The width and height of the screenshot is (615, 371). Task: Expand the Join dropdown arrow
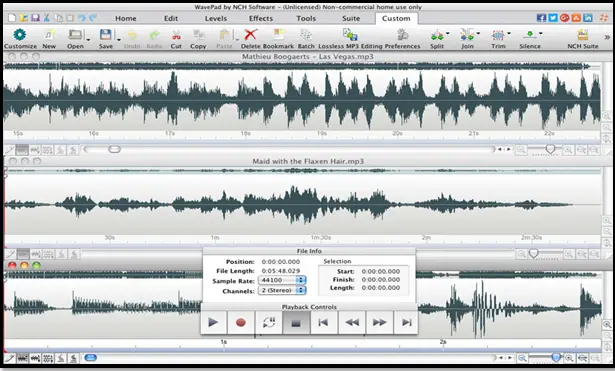pyautogui.click(x=478, y=33)
